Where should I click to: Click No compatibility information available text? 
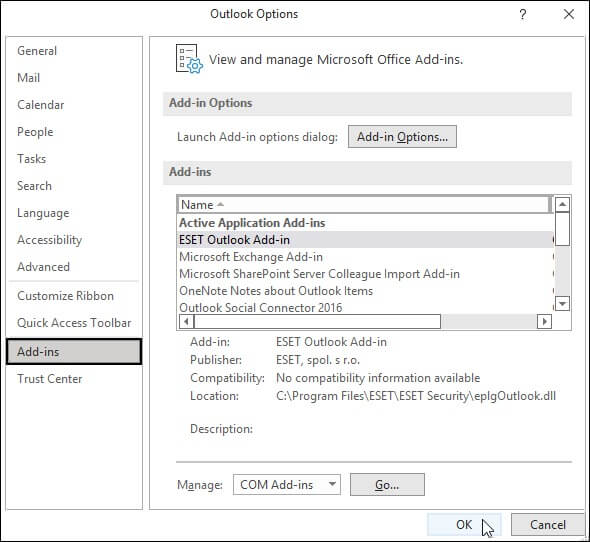[378, 378]
